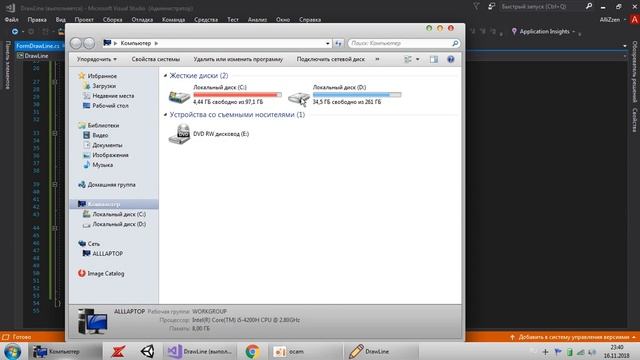This screenshot has height=360, width=640.
Task: Select Библиотеки in navigation pane
Action: [x=103, y=125]
